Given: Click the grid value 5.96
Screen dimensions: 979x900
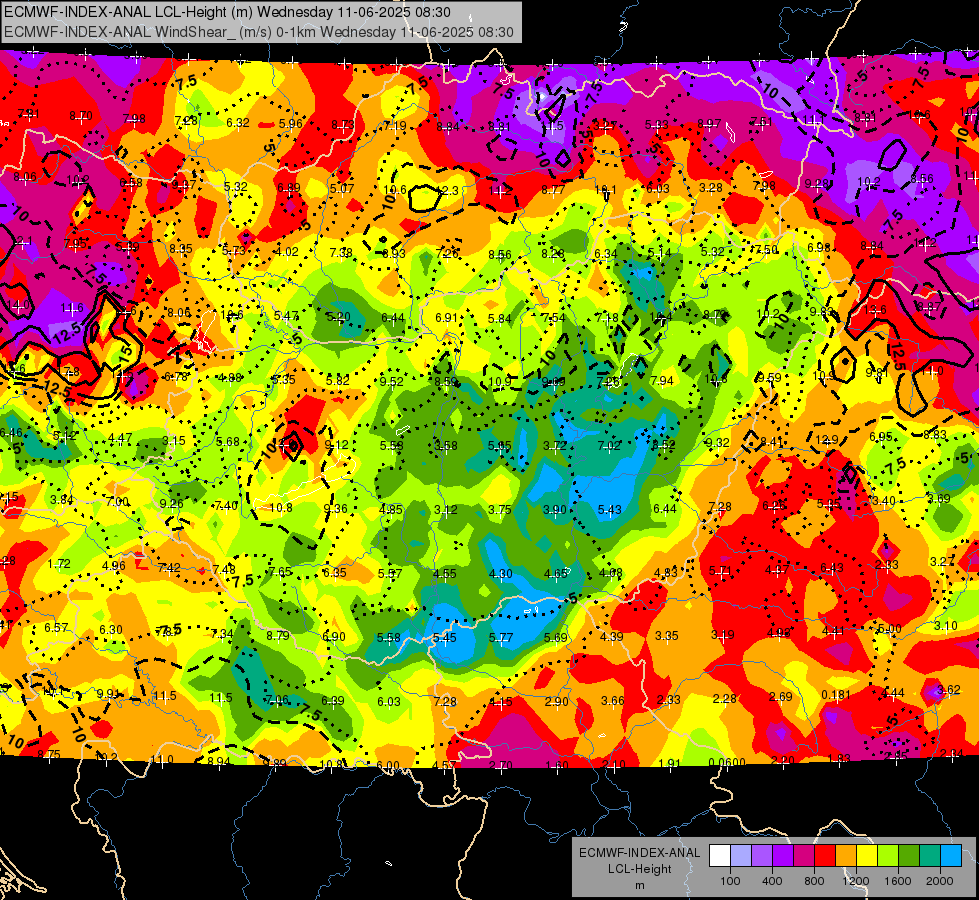Looking at the screenshot, I should [291, 124].
